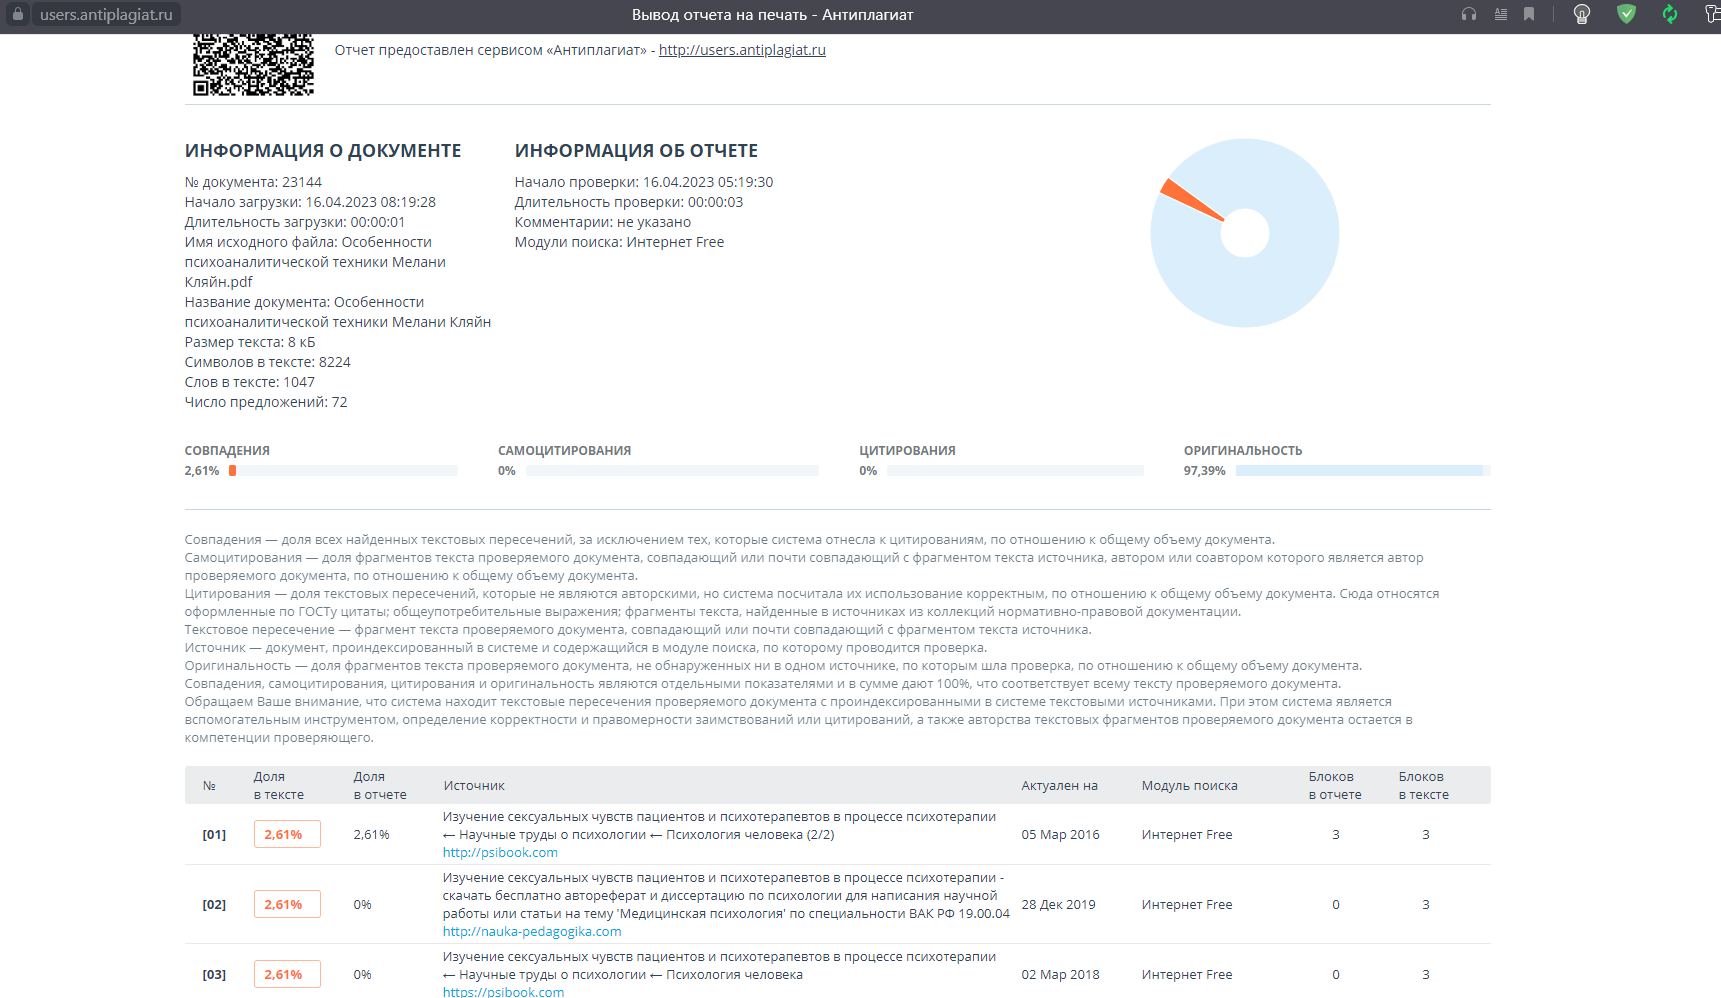Click the 2,61% badge in row 01
The height and width of the screenshot is (998, 1721).
tap(287, 835)
